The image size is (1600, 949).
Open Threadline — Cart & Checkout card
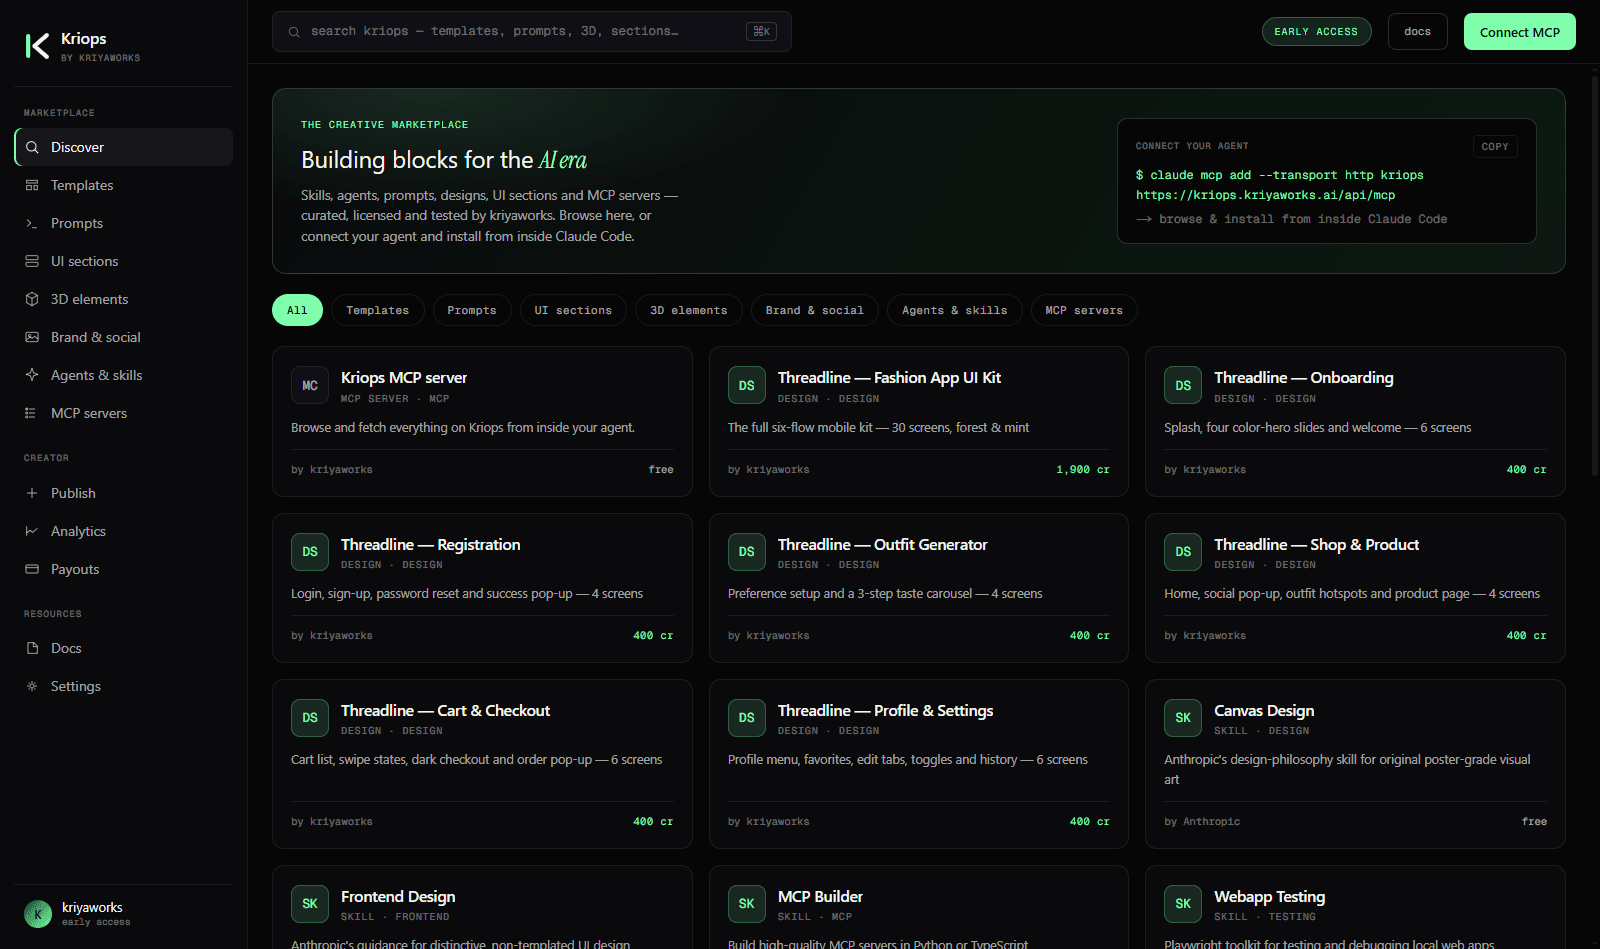[482, 764]
